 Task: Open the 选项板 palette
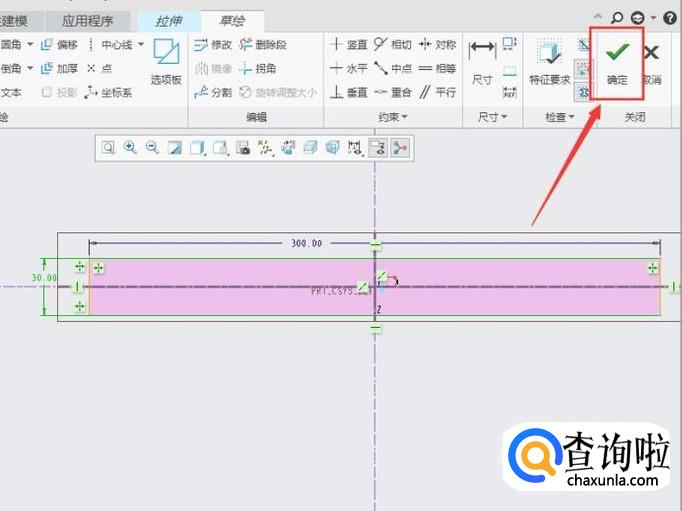point(166,62)
